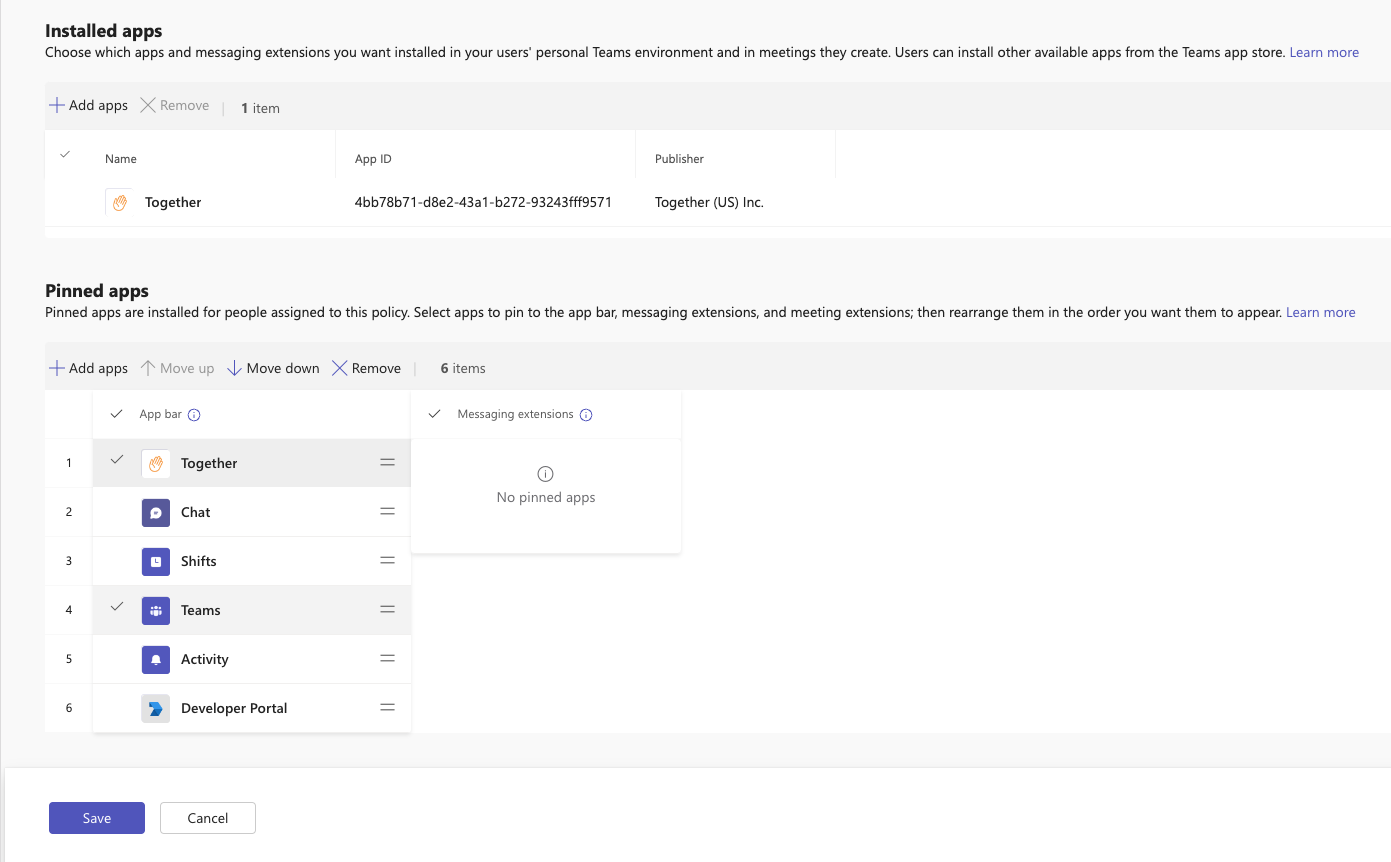
Task: Click the Together icon in the pinned list
Action: (x=155, y=463)
